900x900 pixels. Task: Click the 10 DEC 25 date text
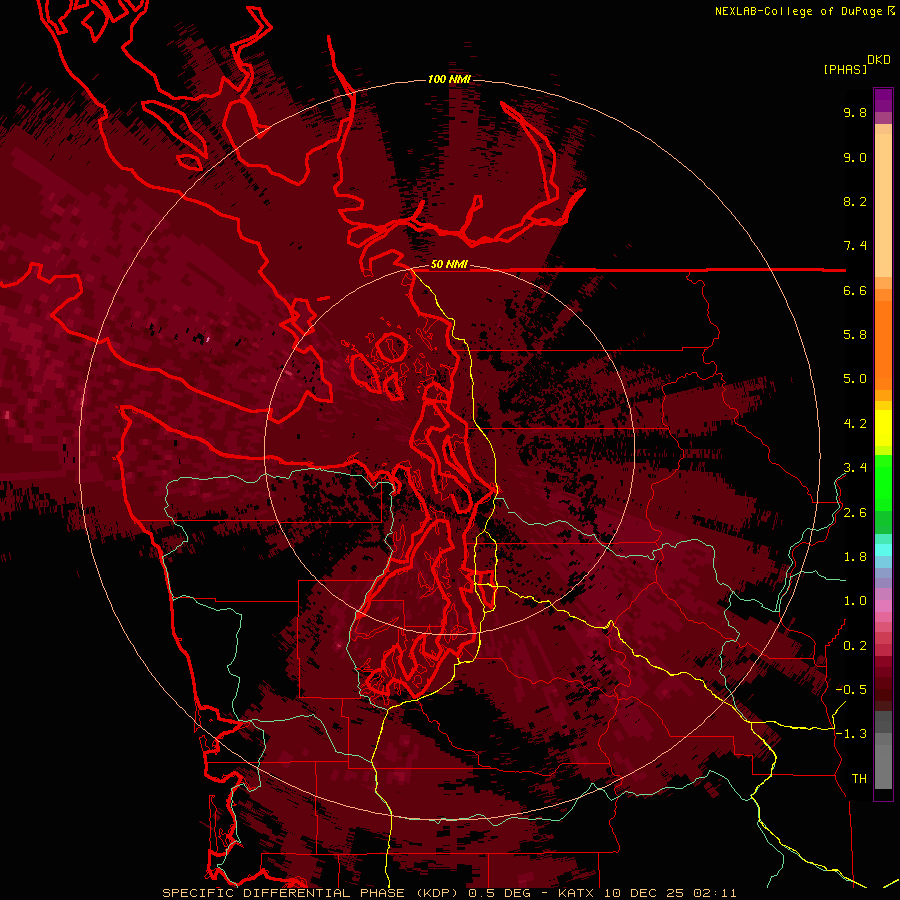[643, 893]
